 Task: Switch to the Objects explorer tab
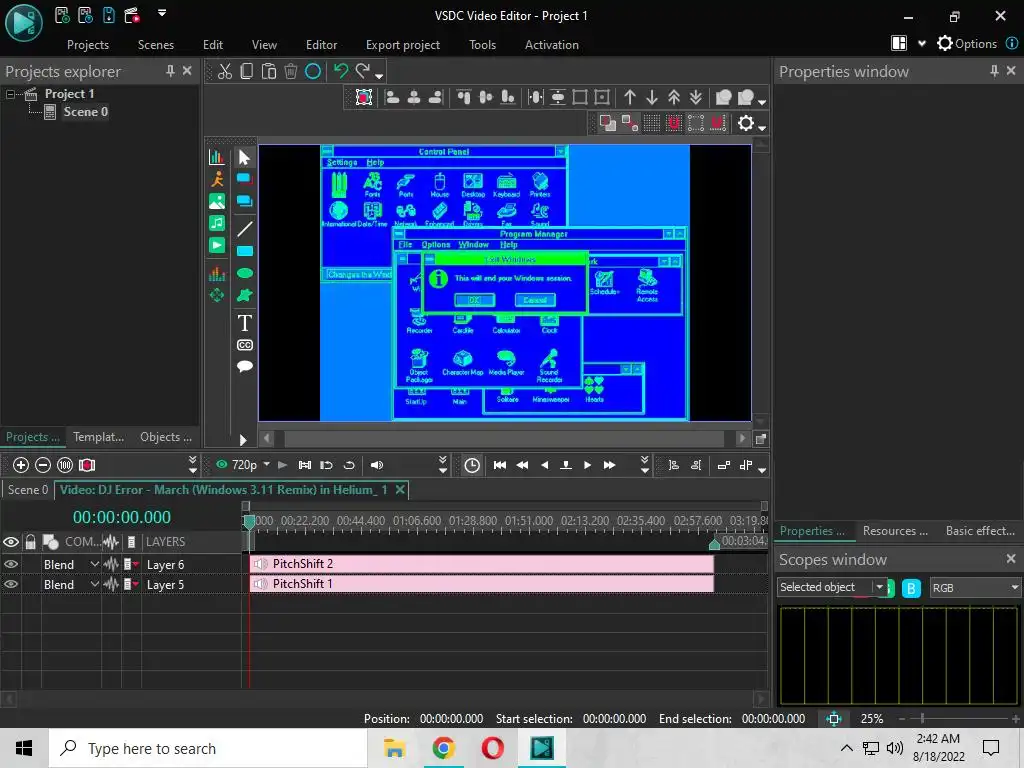tap(166, 437)
